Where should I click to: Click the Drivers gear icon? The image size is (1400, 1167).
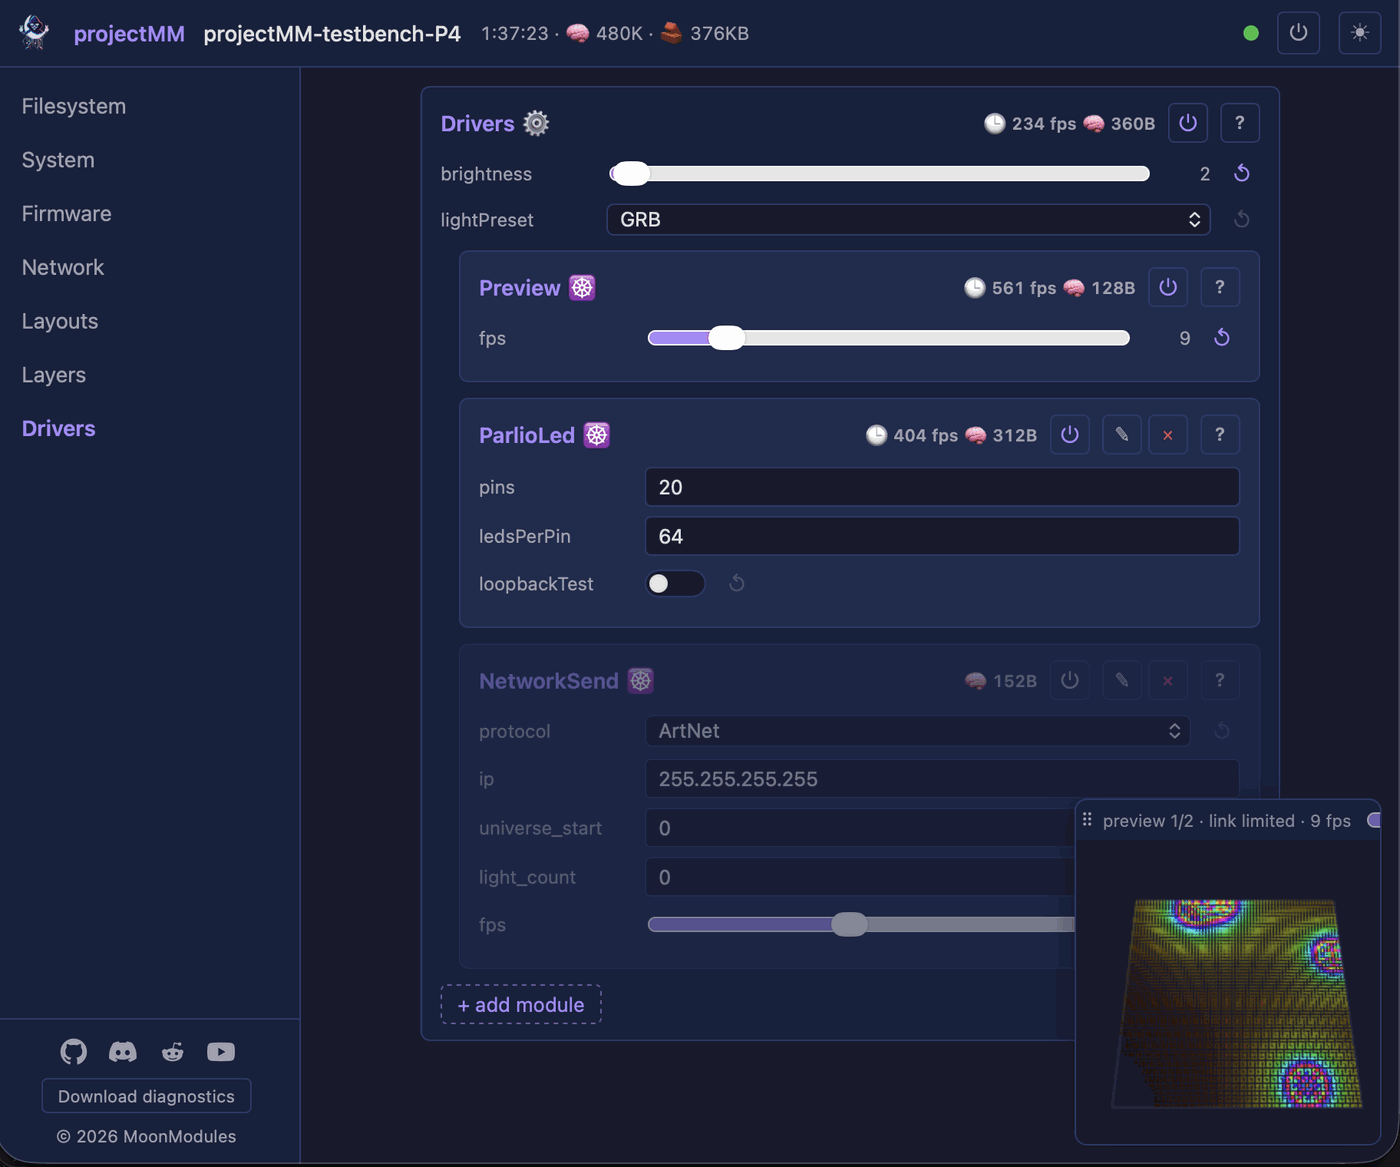tap(536, 123)
